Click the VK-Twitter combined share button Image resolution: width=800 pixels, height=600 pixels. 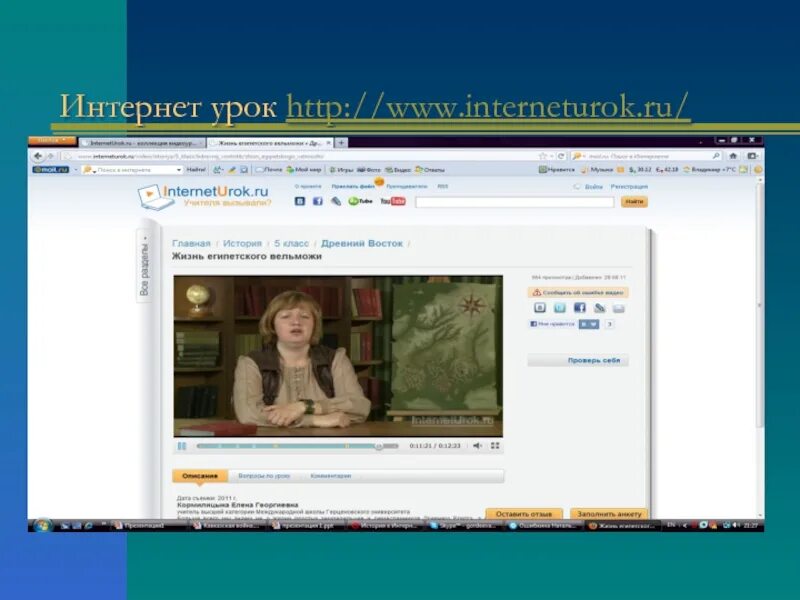[589, 324]
